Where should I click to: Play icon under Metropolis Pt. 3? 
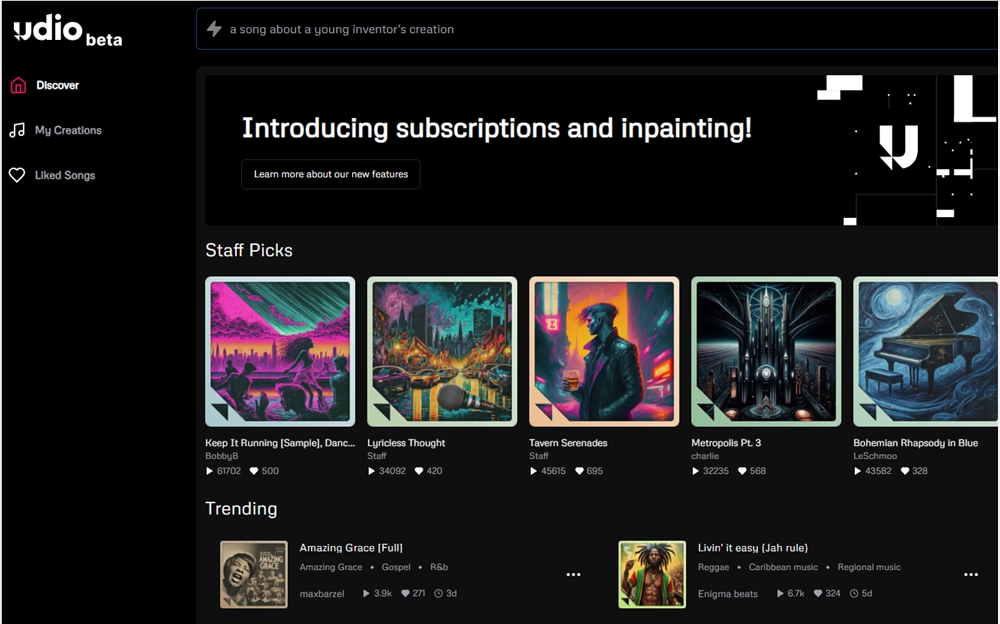(x=696, y=471)
